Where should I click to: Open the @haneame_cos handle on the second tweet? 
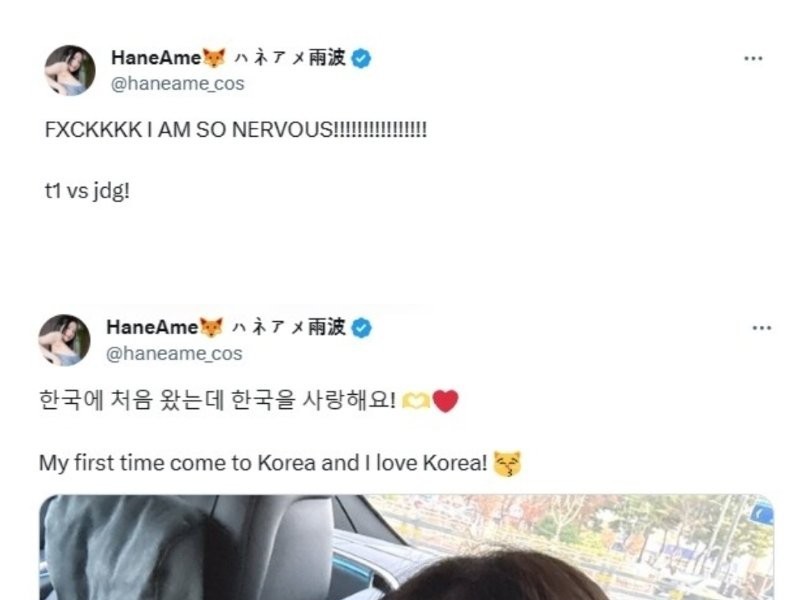click(x=174, y=353)
